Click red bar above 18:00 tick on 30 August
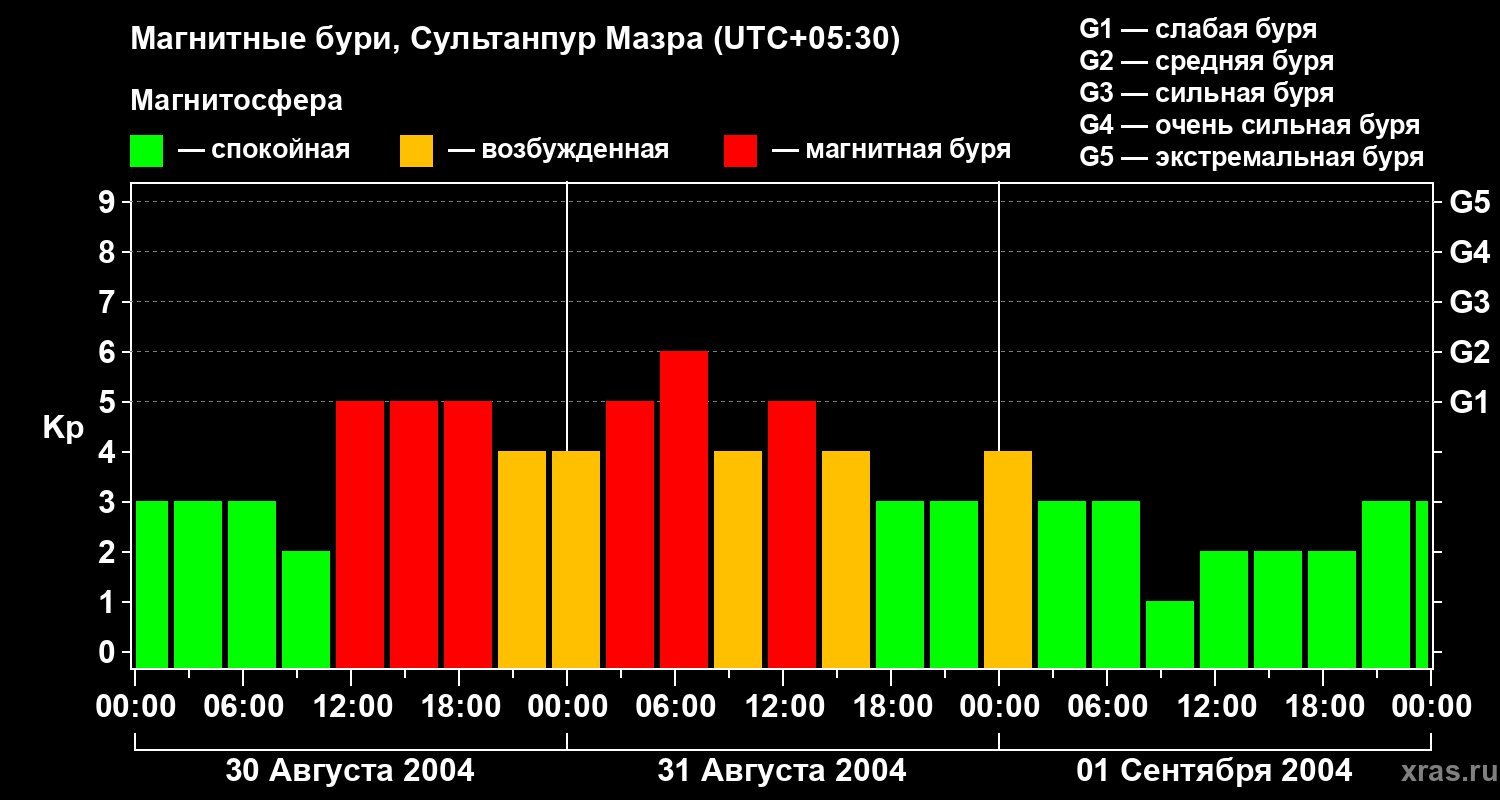This screenshot has width=1500, height=800. point(468,535)
